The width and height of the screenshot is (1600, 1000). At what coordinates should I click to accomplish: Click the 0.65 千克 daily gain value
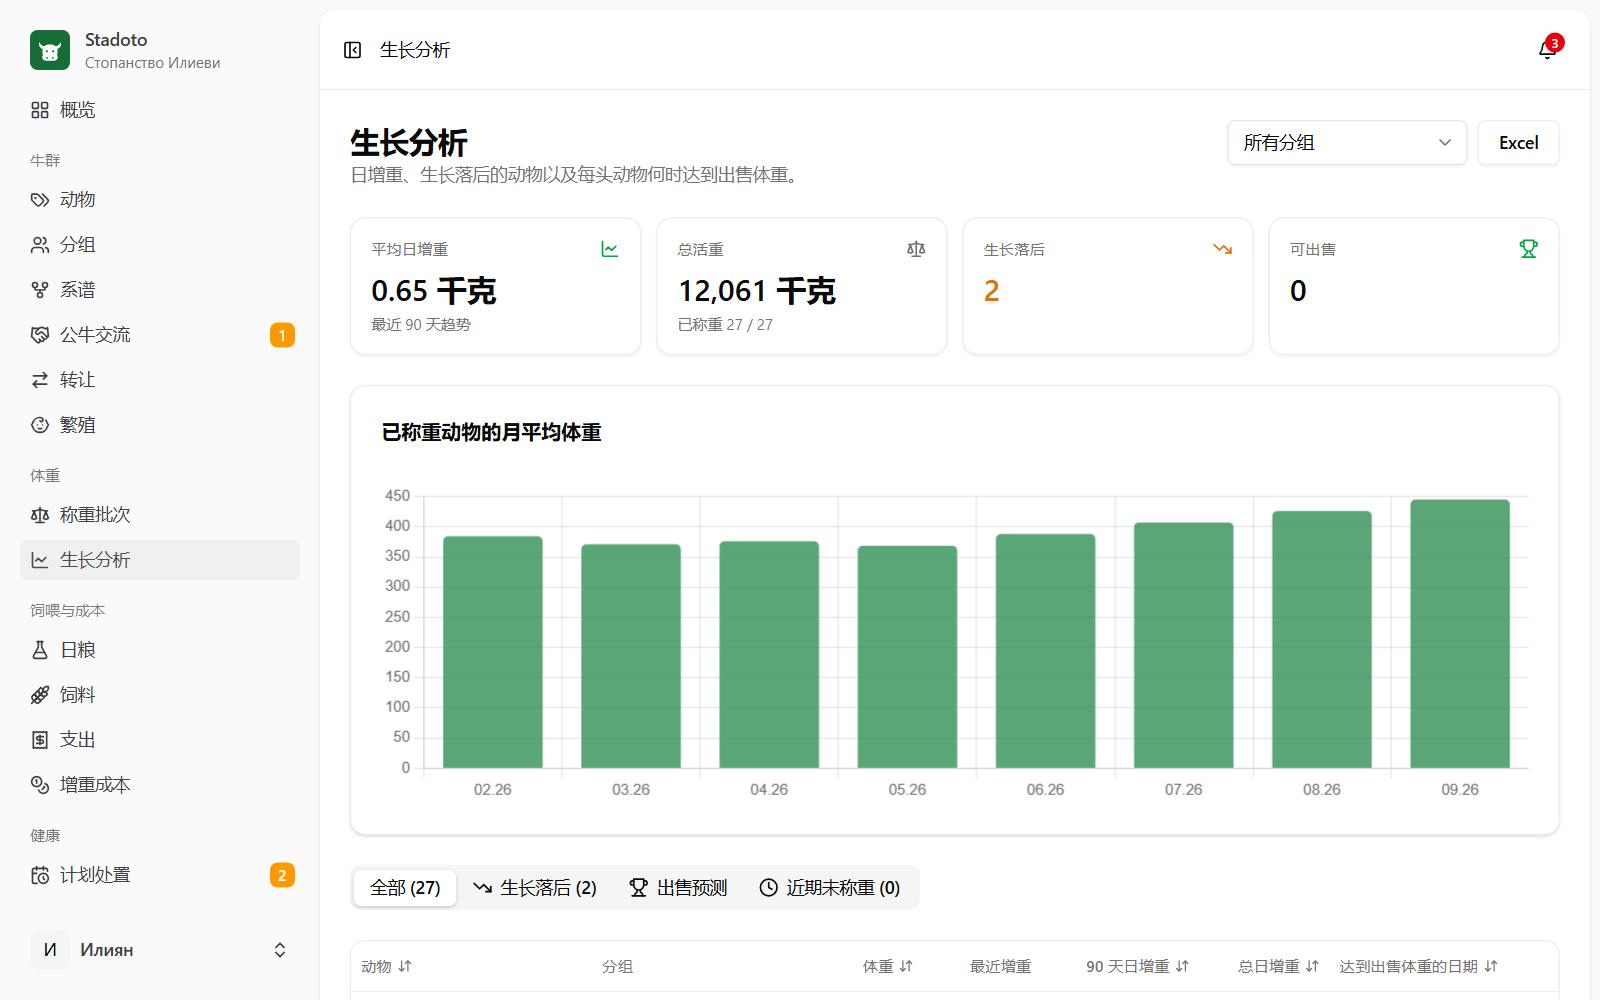pyautogui.click(x=434, y=291)
